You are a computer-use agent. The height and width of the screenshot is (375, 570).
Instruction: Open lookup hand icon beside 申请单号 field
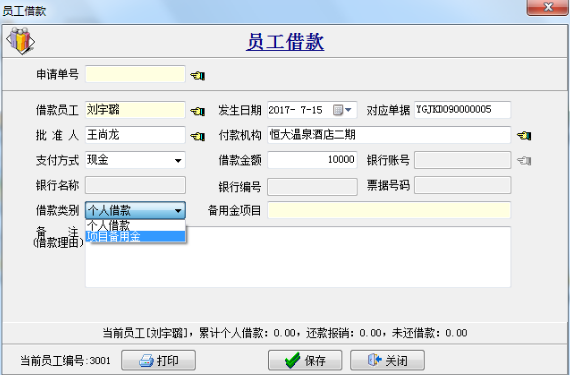tap(198, 76)
